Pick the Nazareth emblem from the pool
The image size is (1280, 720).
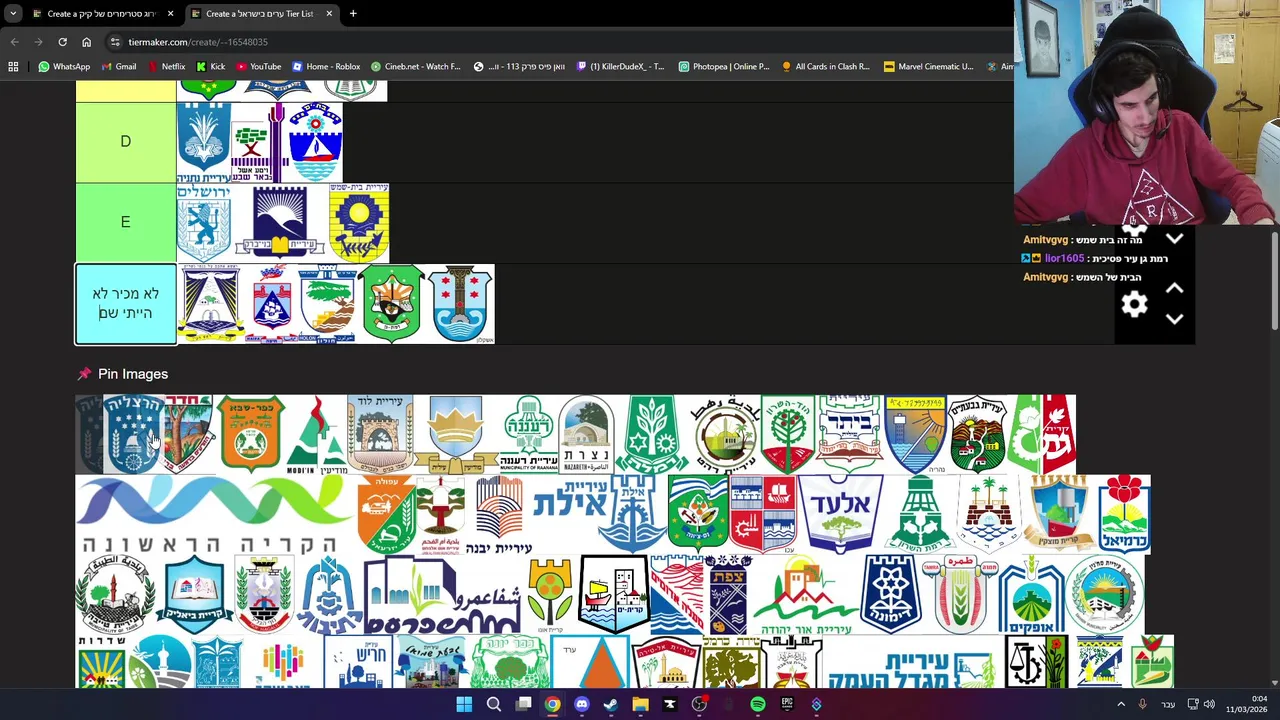pyautogui.click(x=586, y=434)
